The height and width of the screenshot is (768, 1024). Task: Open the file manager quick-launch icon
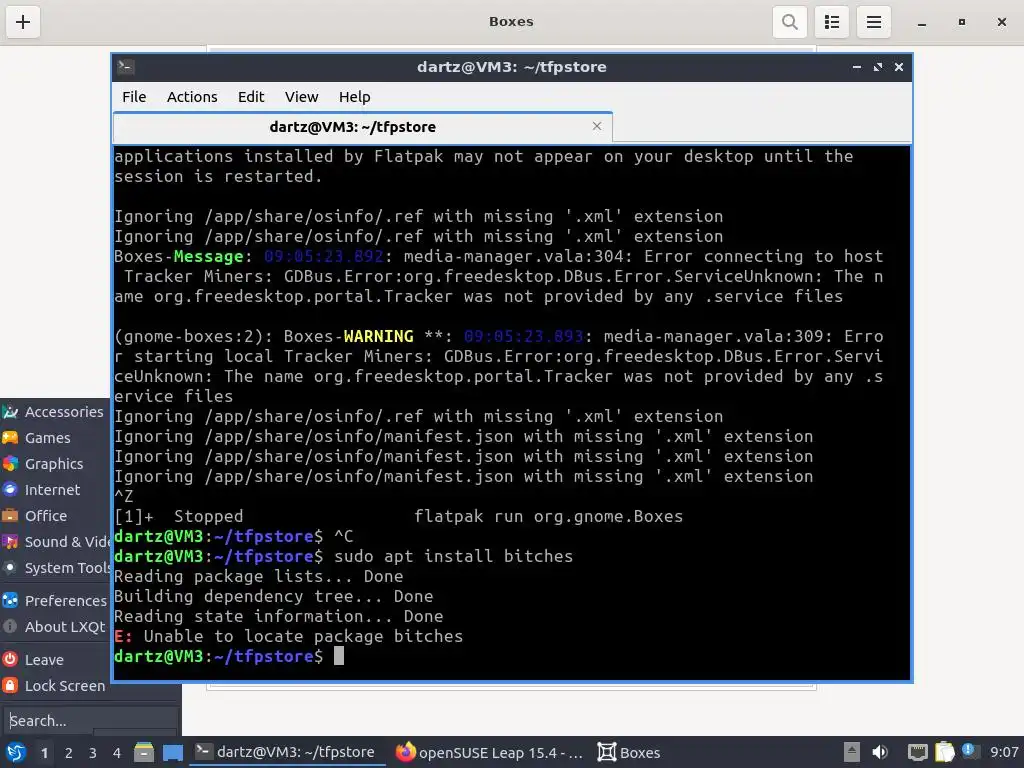(144, 752)
